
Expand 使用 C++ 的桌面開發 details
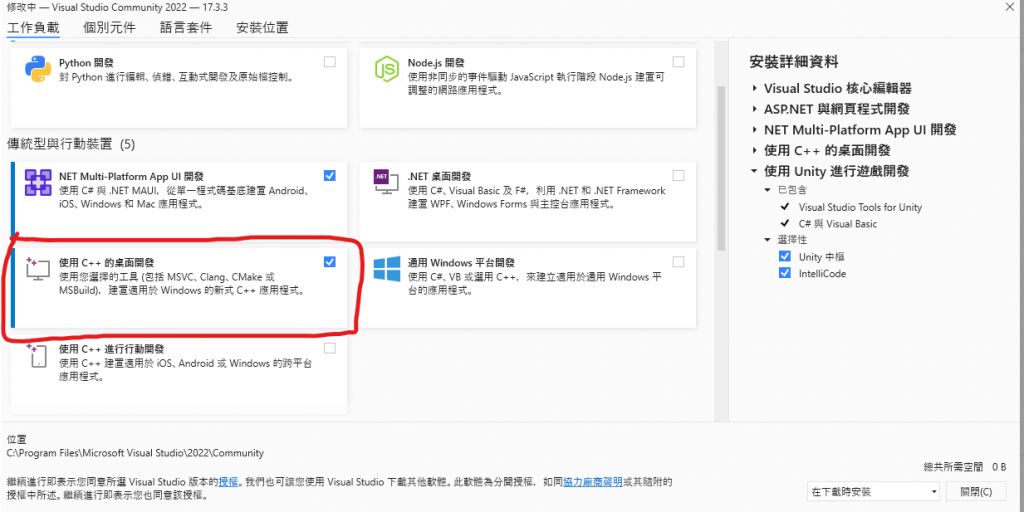tap(755, 151)
